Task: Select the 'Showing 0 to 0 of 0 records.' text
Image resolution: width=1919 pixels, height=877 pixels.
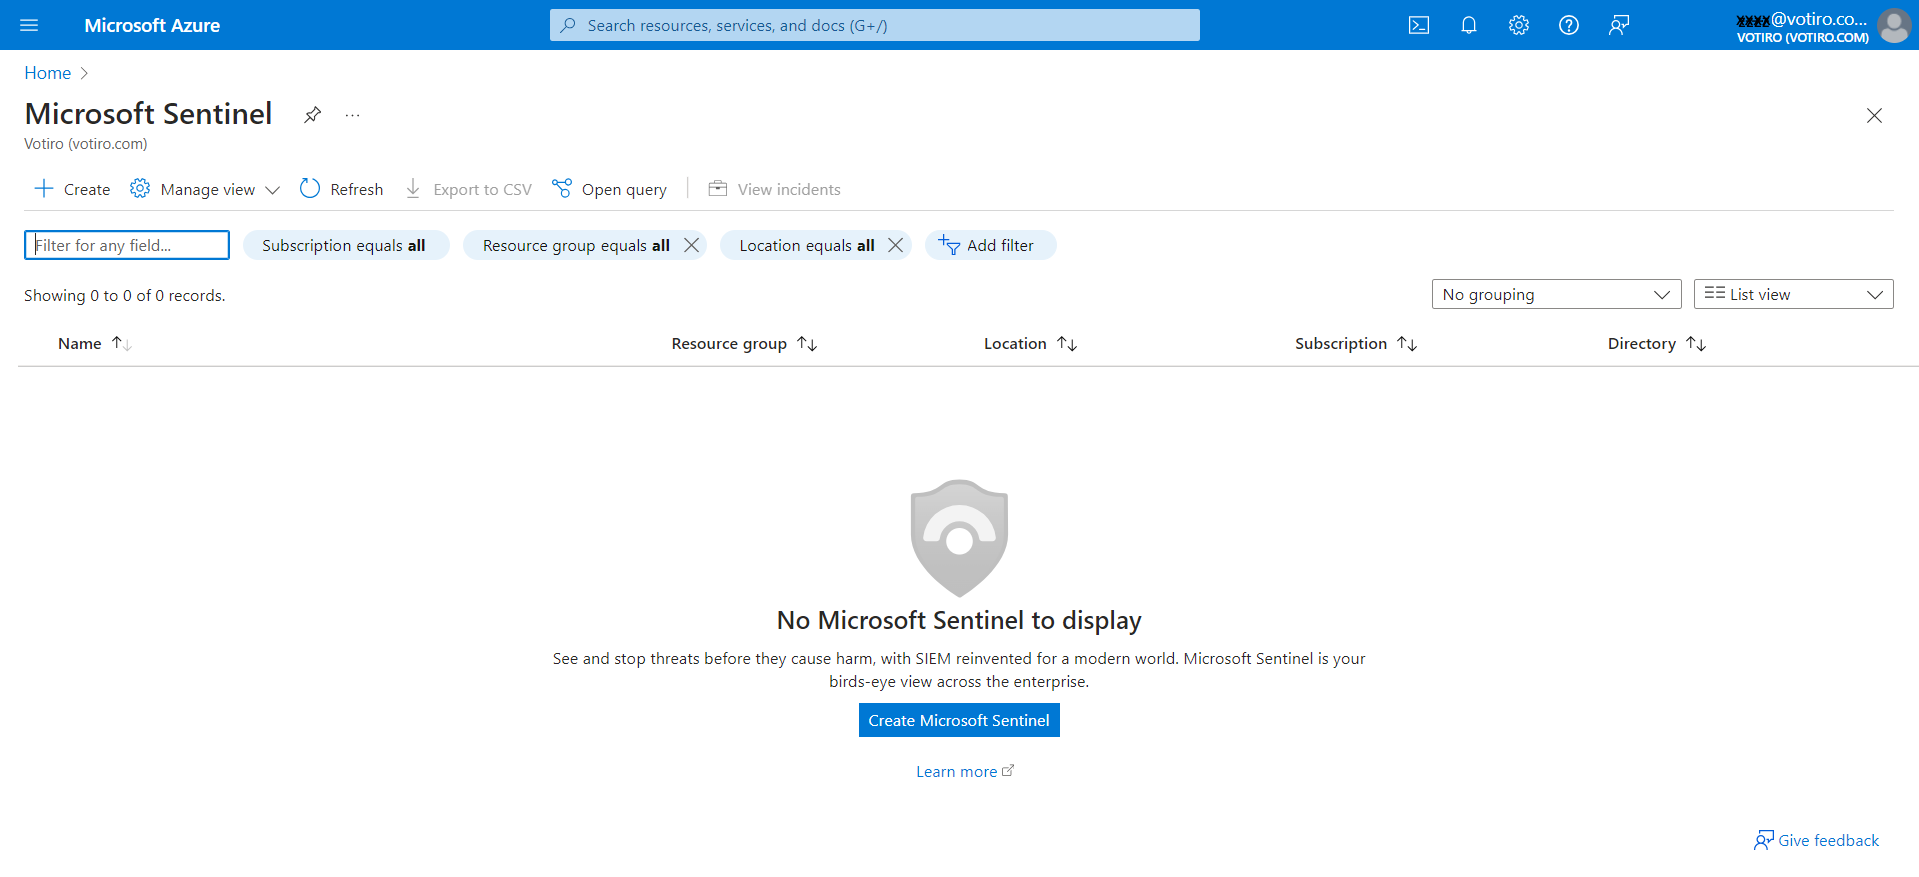Action: (x=125, y=295)
